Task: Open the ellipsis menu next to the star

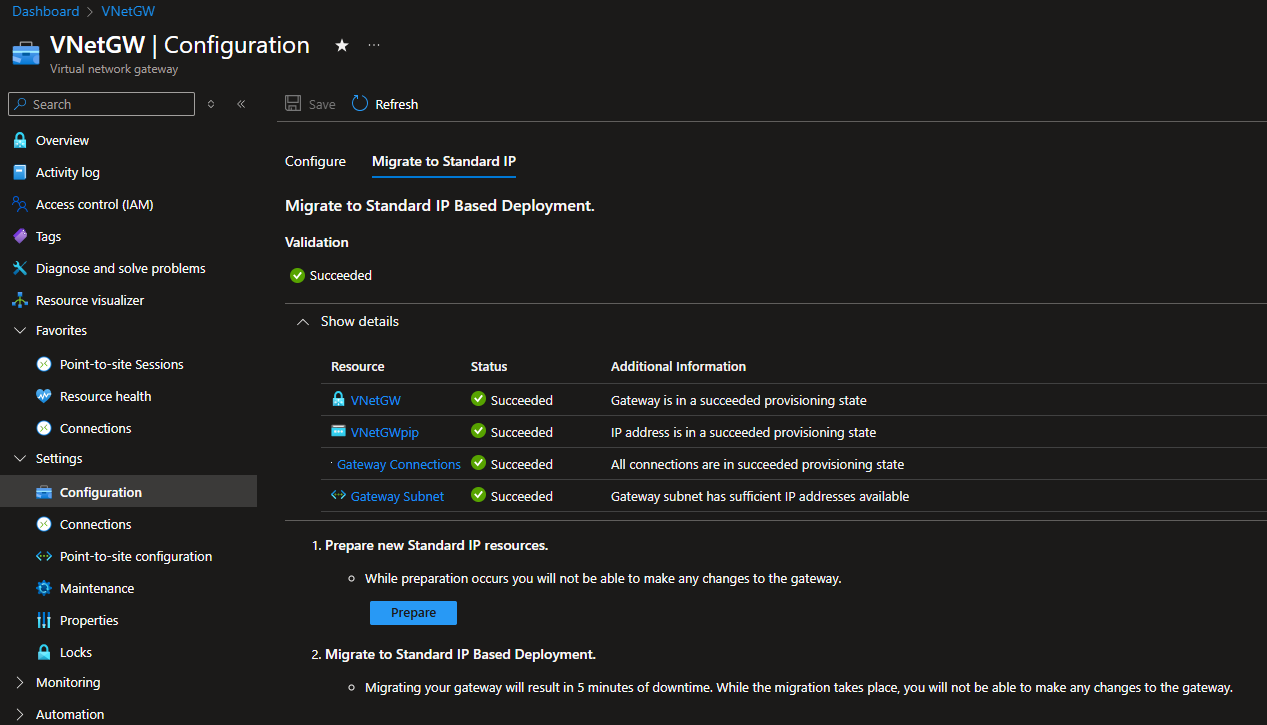Action: coord(373,45)
